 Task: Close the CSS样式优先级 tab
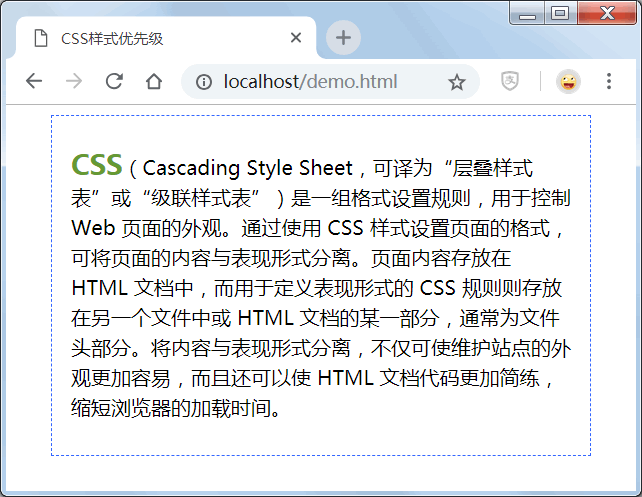[x=295, y=39]
